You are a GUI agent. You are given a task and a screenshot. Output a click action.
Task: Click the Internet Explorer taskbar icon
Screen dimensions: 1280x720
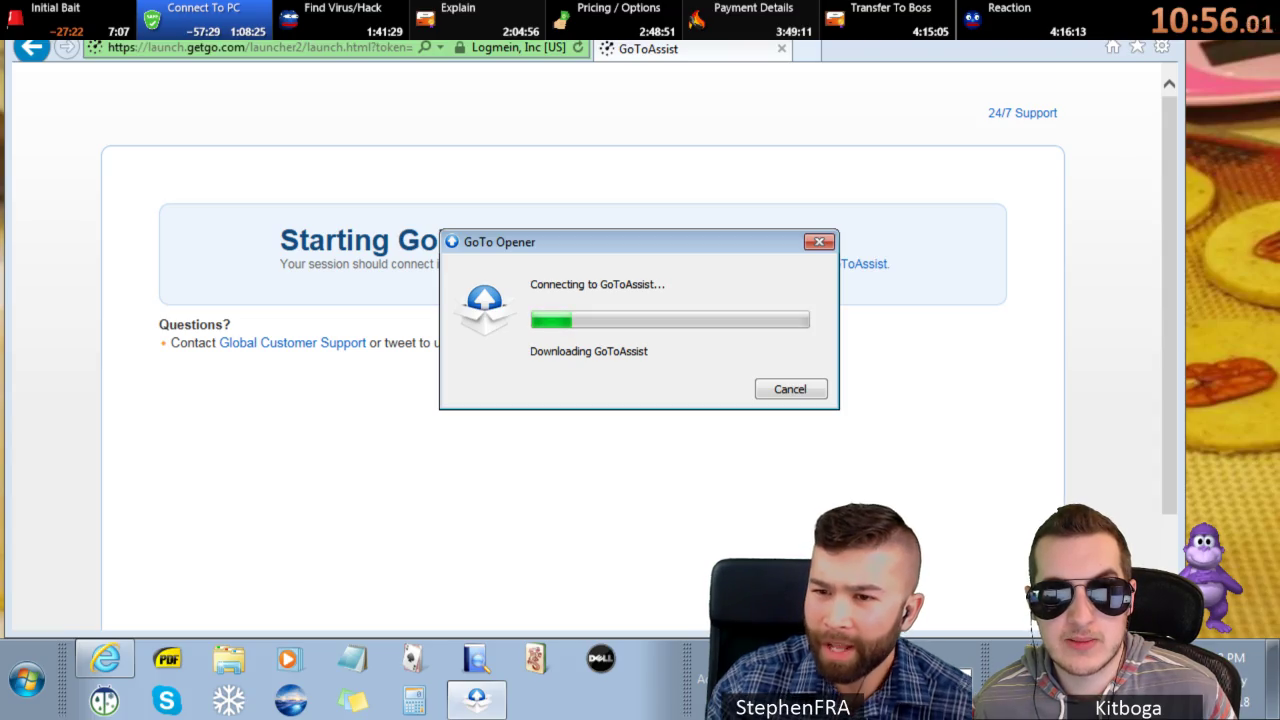click(105, 659)
